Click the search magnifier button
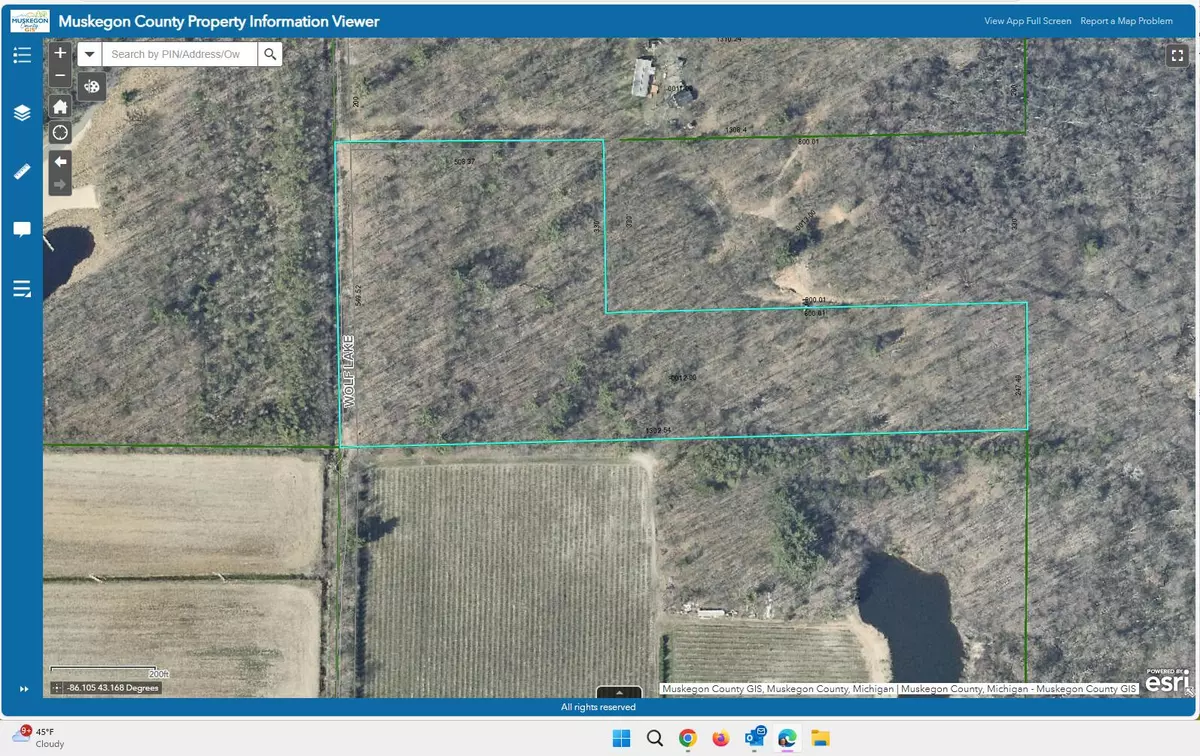 (270, 54)
